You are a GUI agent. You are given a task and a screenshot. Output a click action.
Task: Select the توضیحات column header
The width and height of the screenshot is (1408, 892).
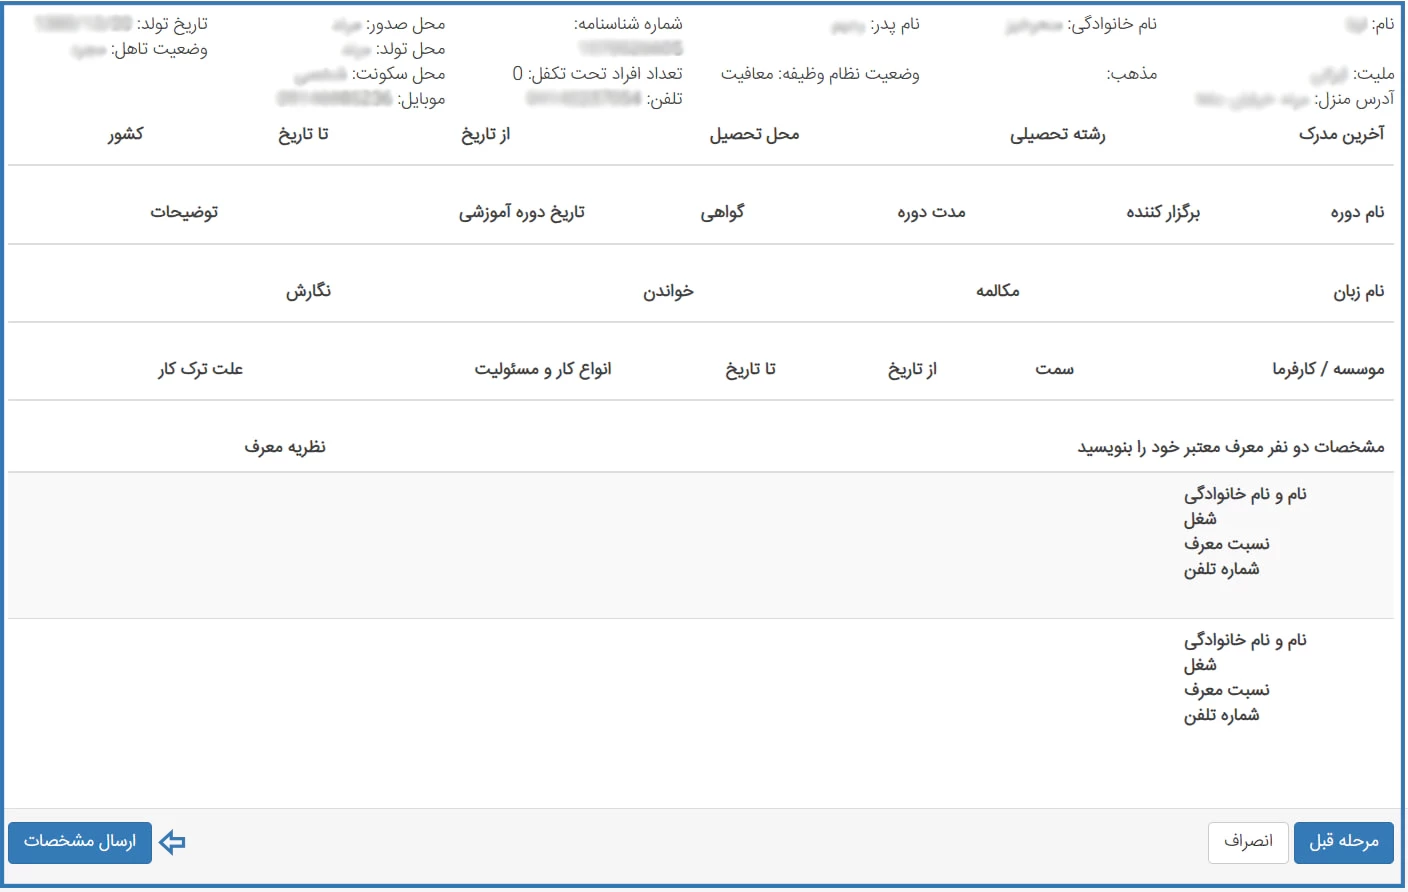(x=184, y=212)
